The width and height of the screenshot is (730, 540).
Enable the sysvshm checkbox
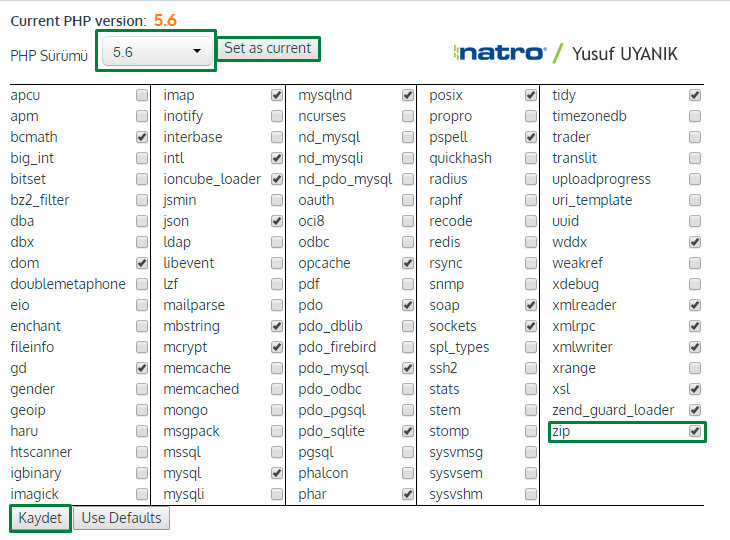click(x=531, y=493)
